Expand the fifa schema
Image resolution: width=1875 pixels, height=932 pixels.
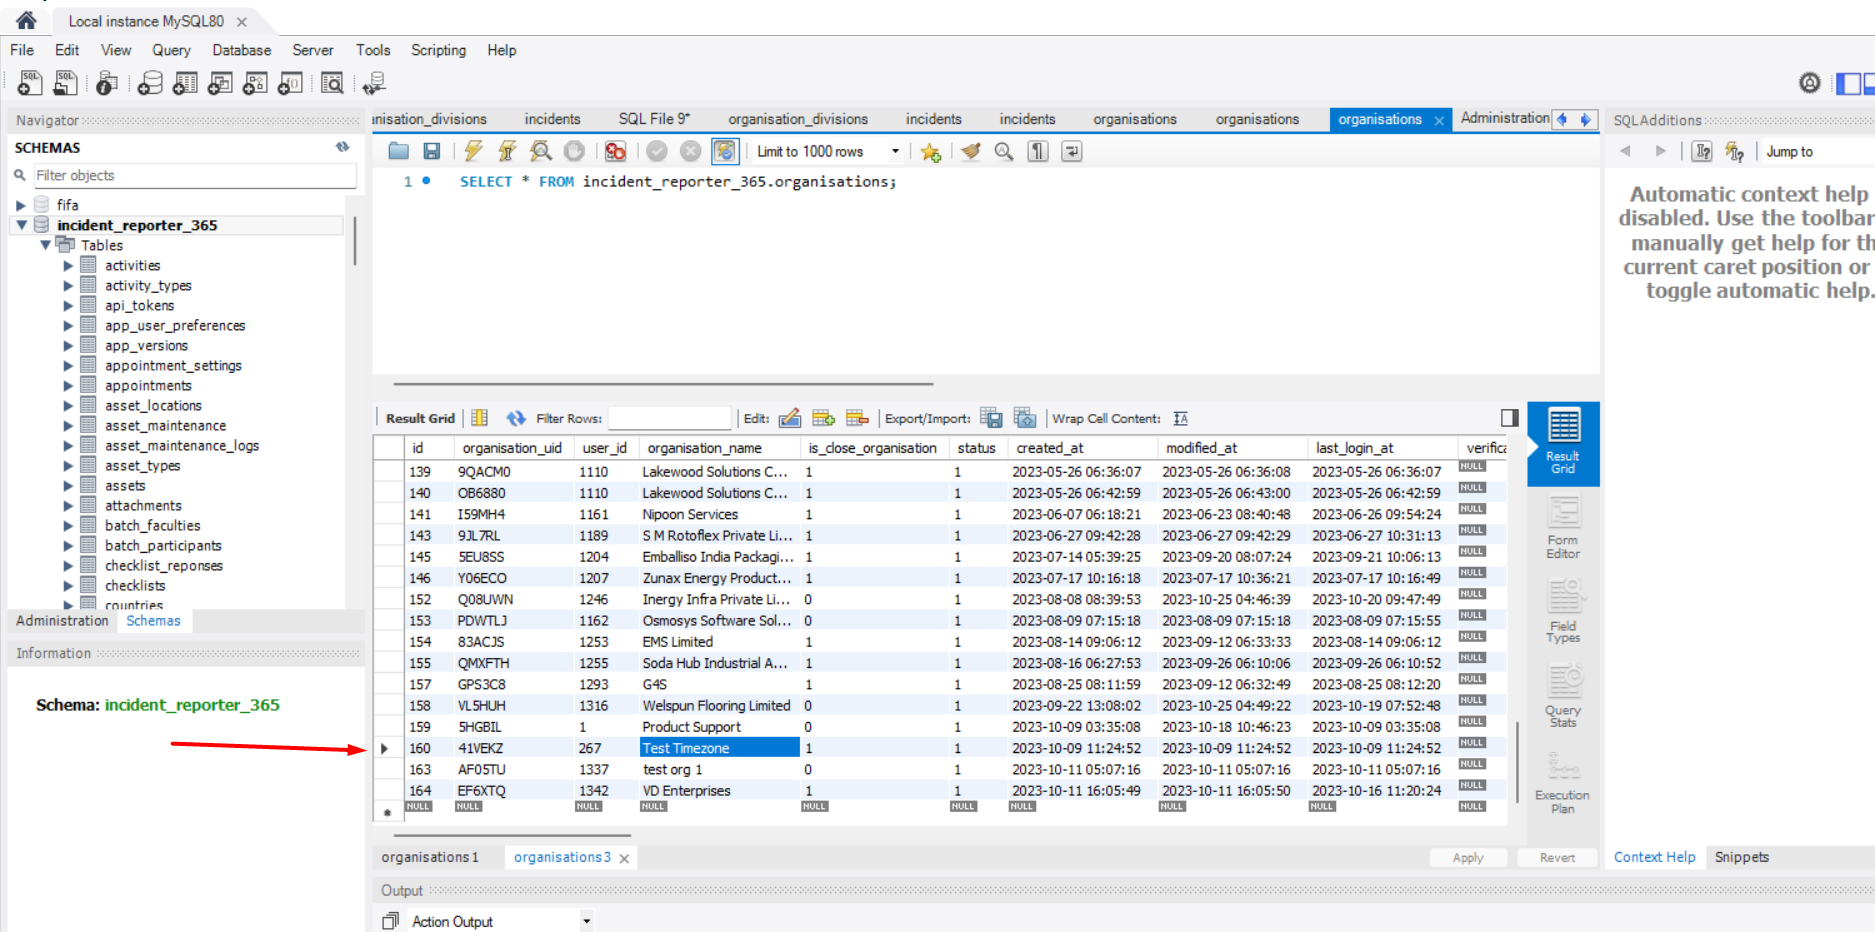[21, 205]
